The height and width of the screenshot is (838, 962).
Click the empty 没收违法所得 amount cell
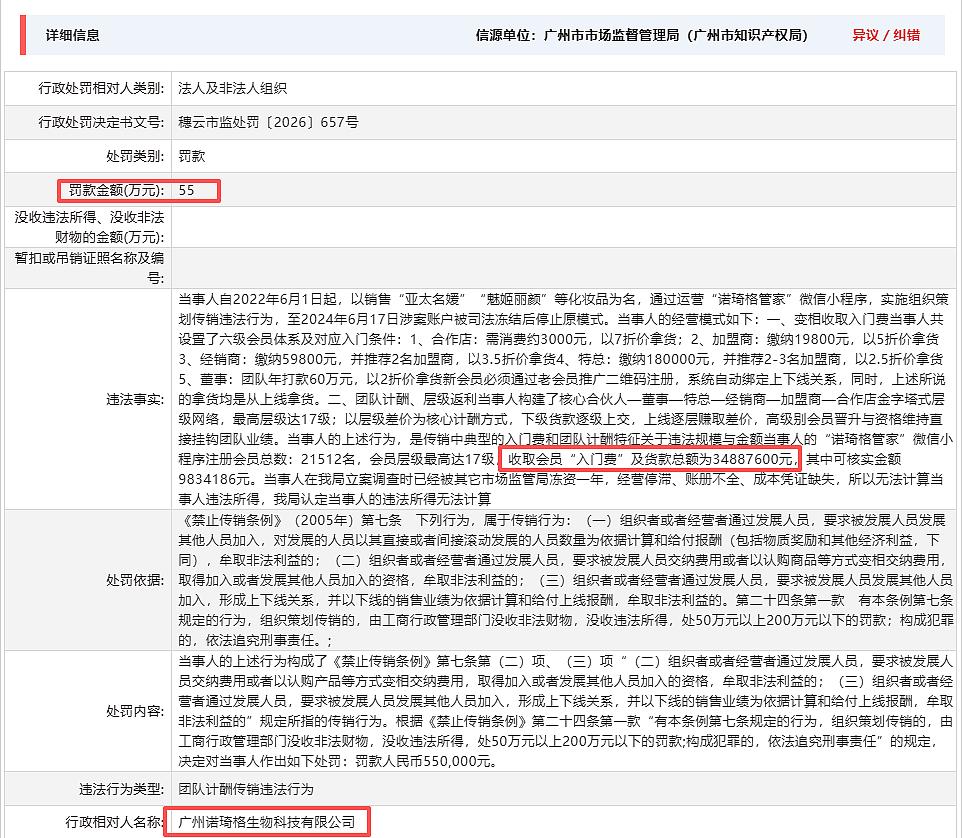click(564, 227)
